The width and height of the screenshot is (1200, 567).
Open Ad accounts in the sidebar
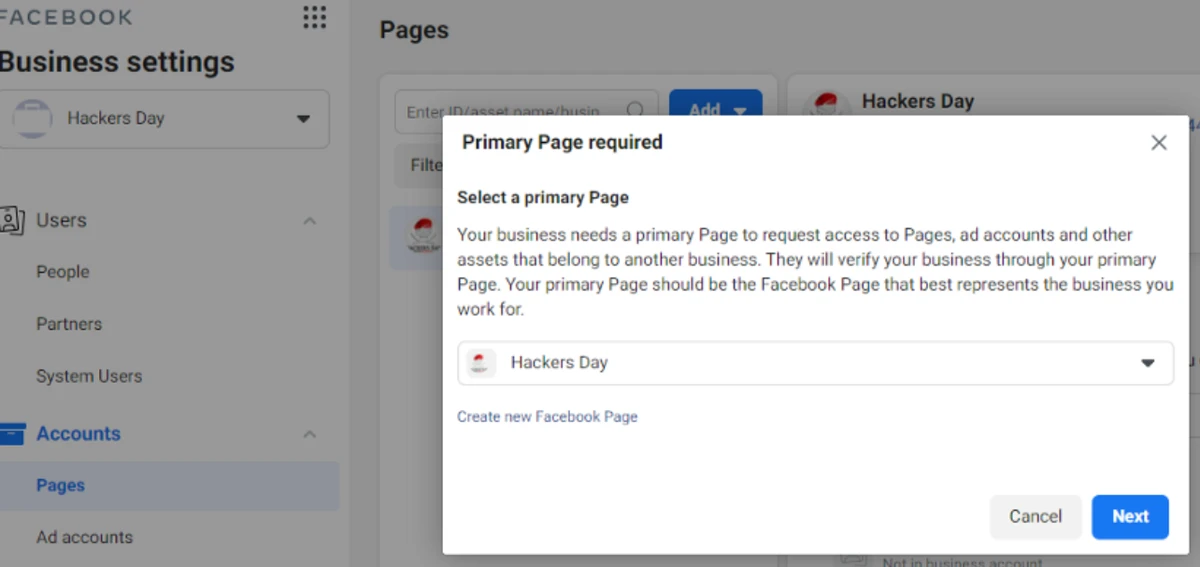(x=84, y=537)
